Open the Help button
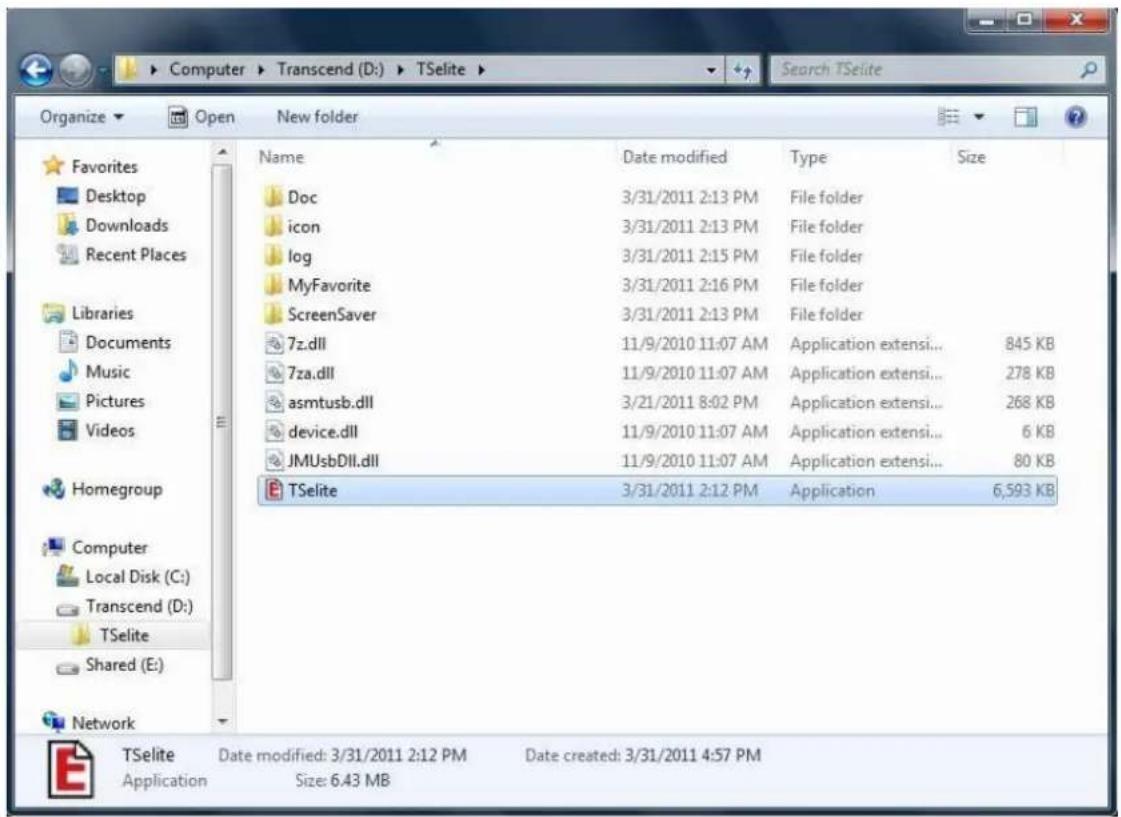1121x817 pixels. (1076, 117)
